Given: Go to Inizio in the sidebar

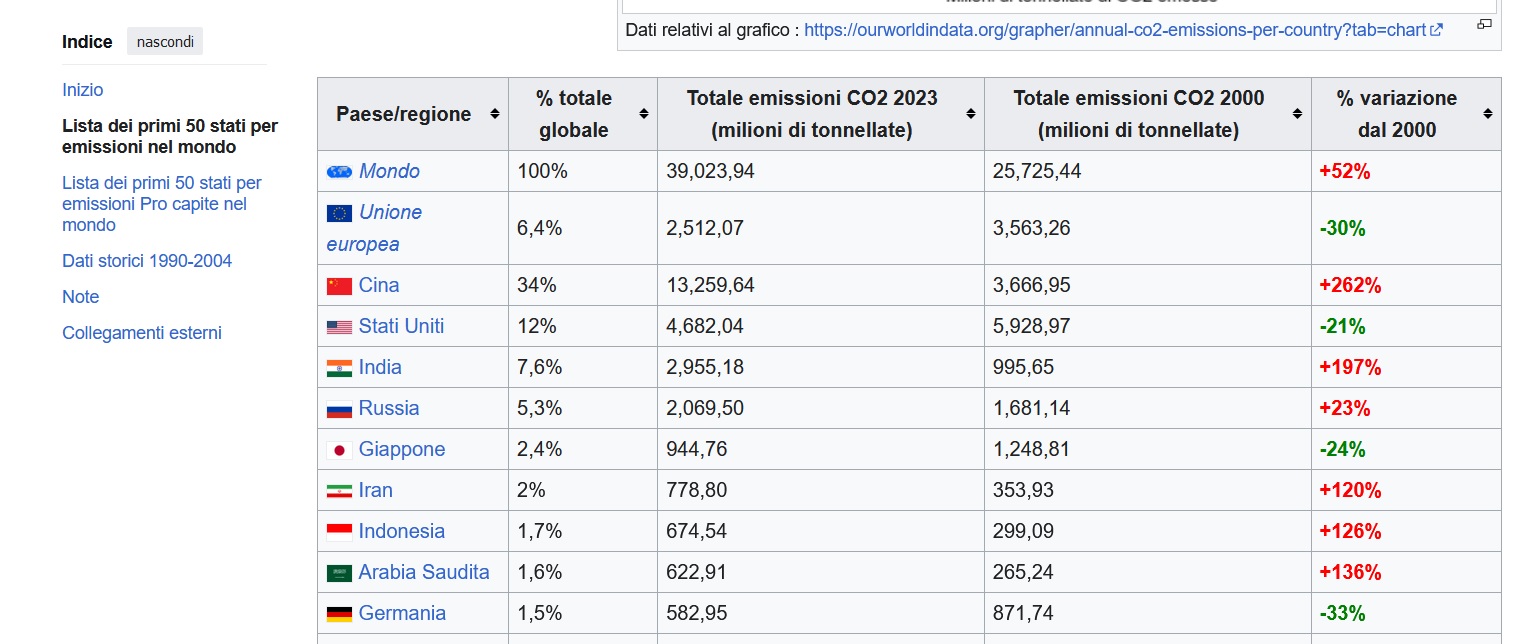Looking at the screenshot, I should pos(83,90).
